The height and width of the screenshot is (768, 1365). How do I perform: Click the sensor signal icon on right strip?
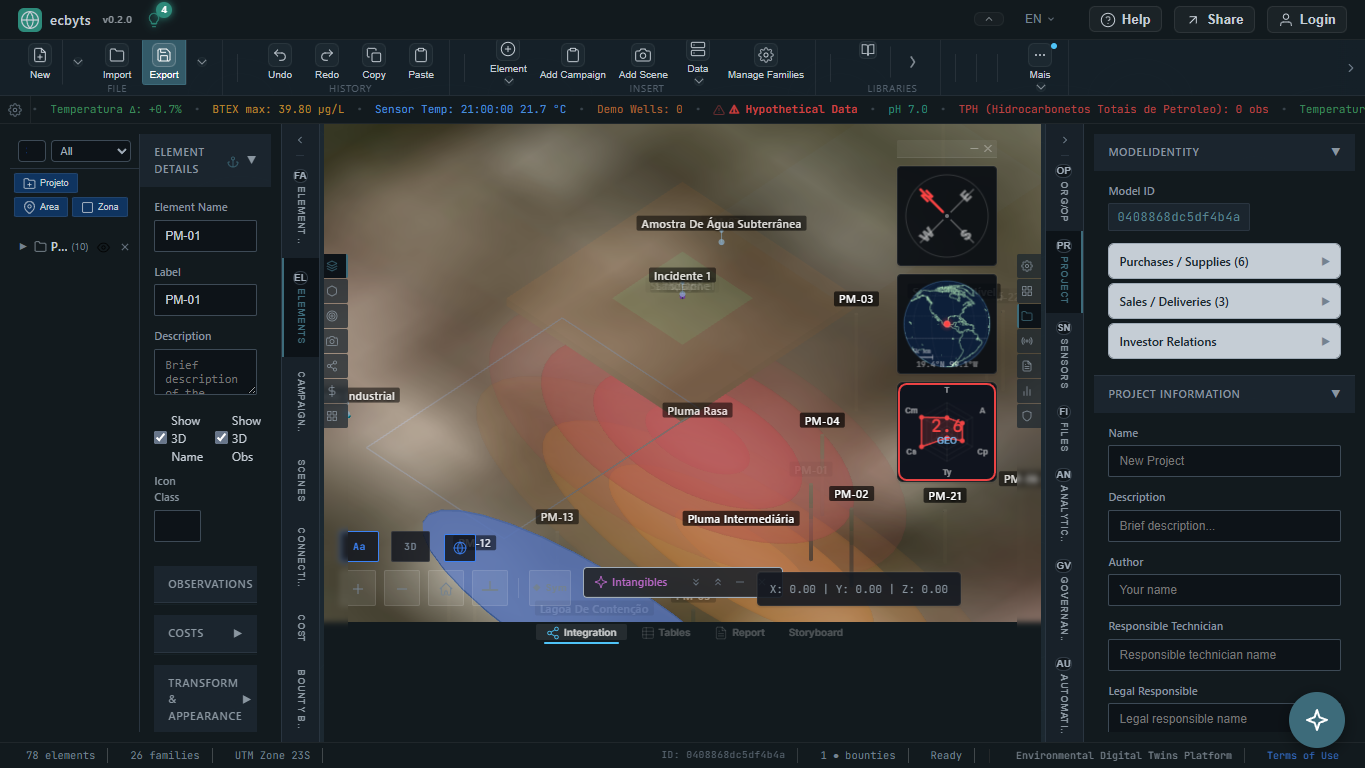pyautogui.click(x=1027, y=341)
